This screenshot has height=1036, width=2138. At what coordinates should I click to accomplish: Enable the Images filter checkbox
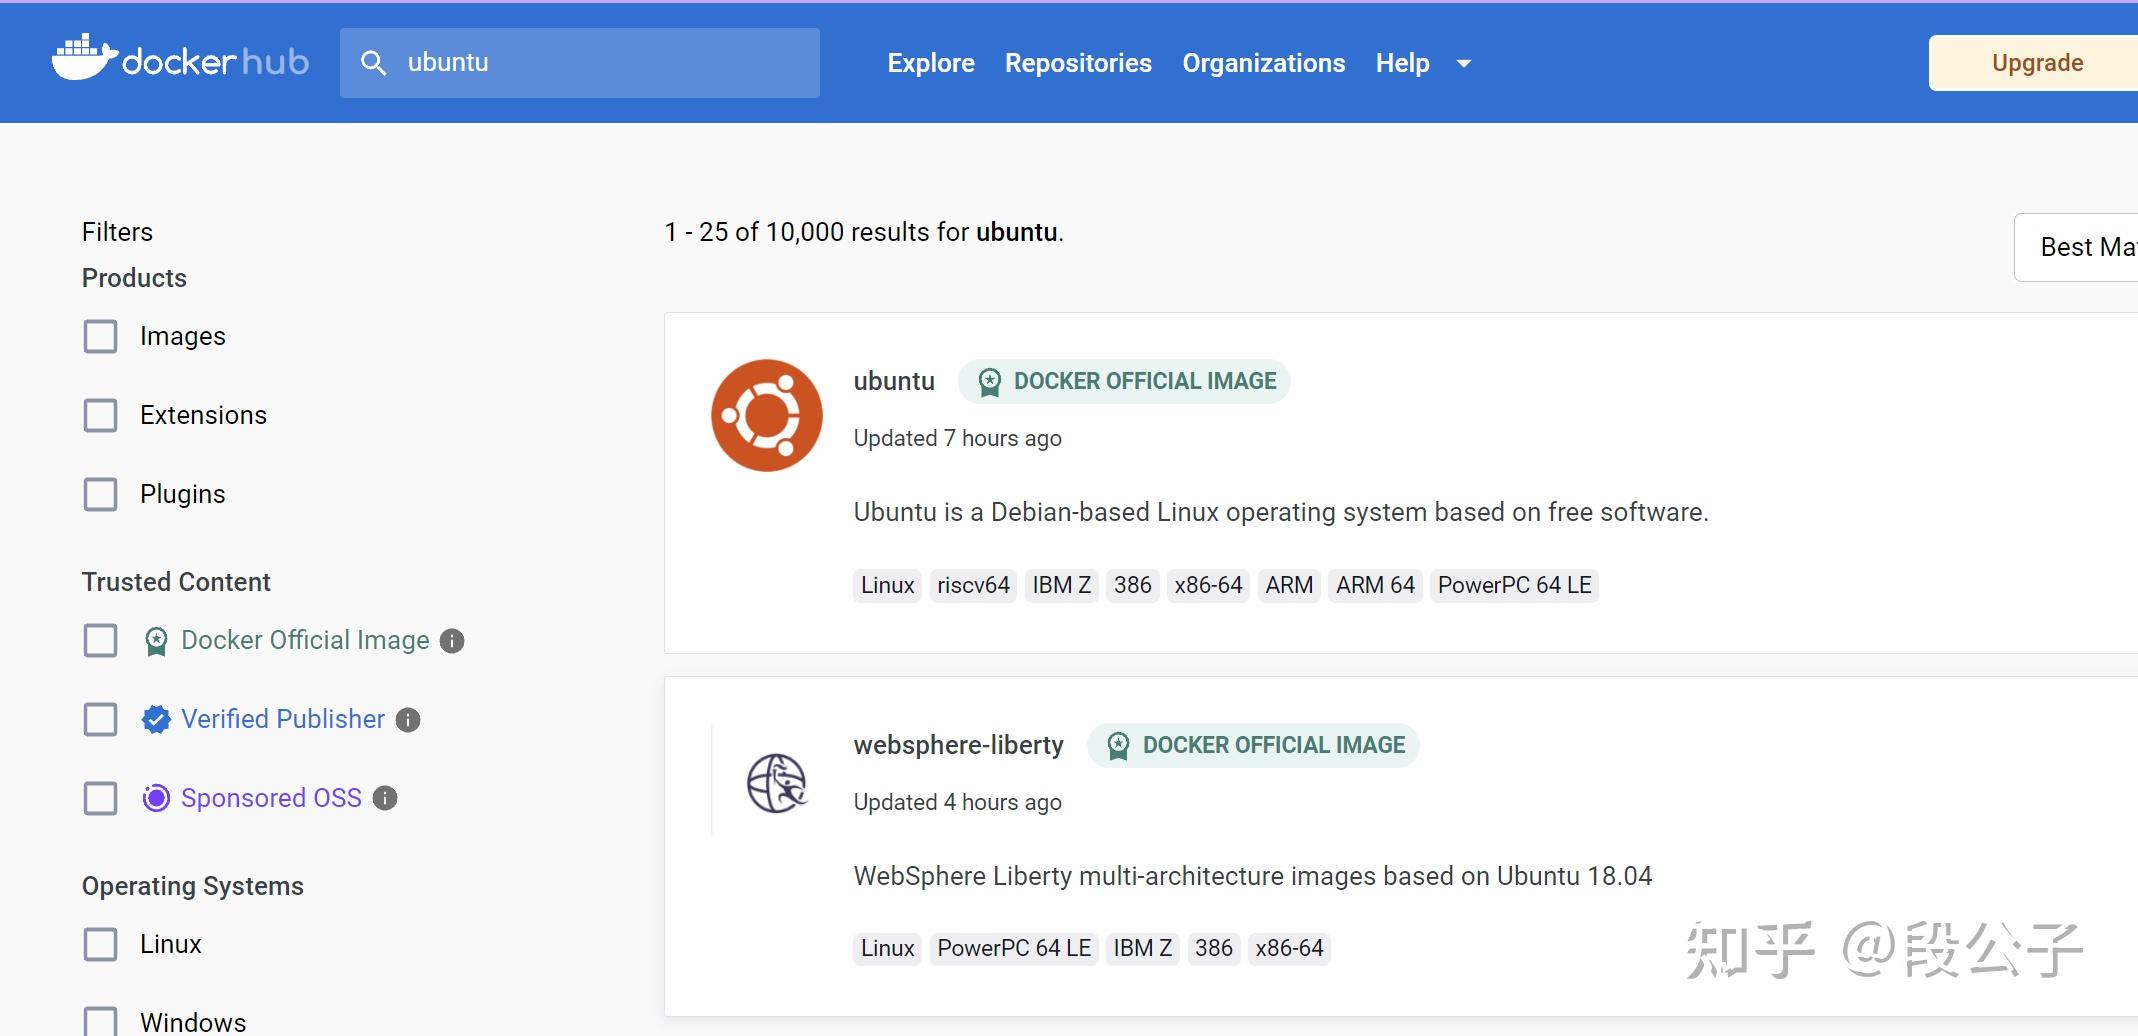coord(100,336)
